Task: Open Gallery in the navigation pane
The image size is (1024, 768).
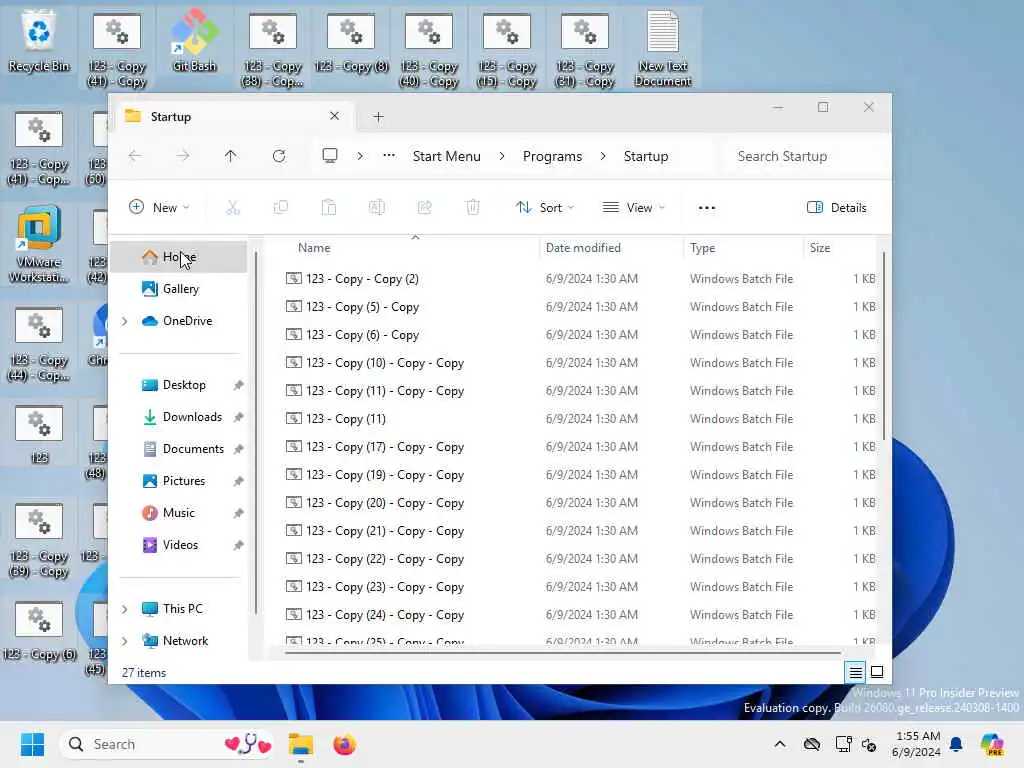Action: (x=179, y=289)
